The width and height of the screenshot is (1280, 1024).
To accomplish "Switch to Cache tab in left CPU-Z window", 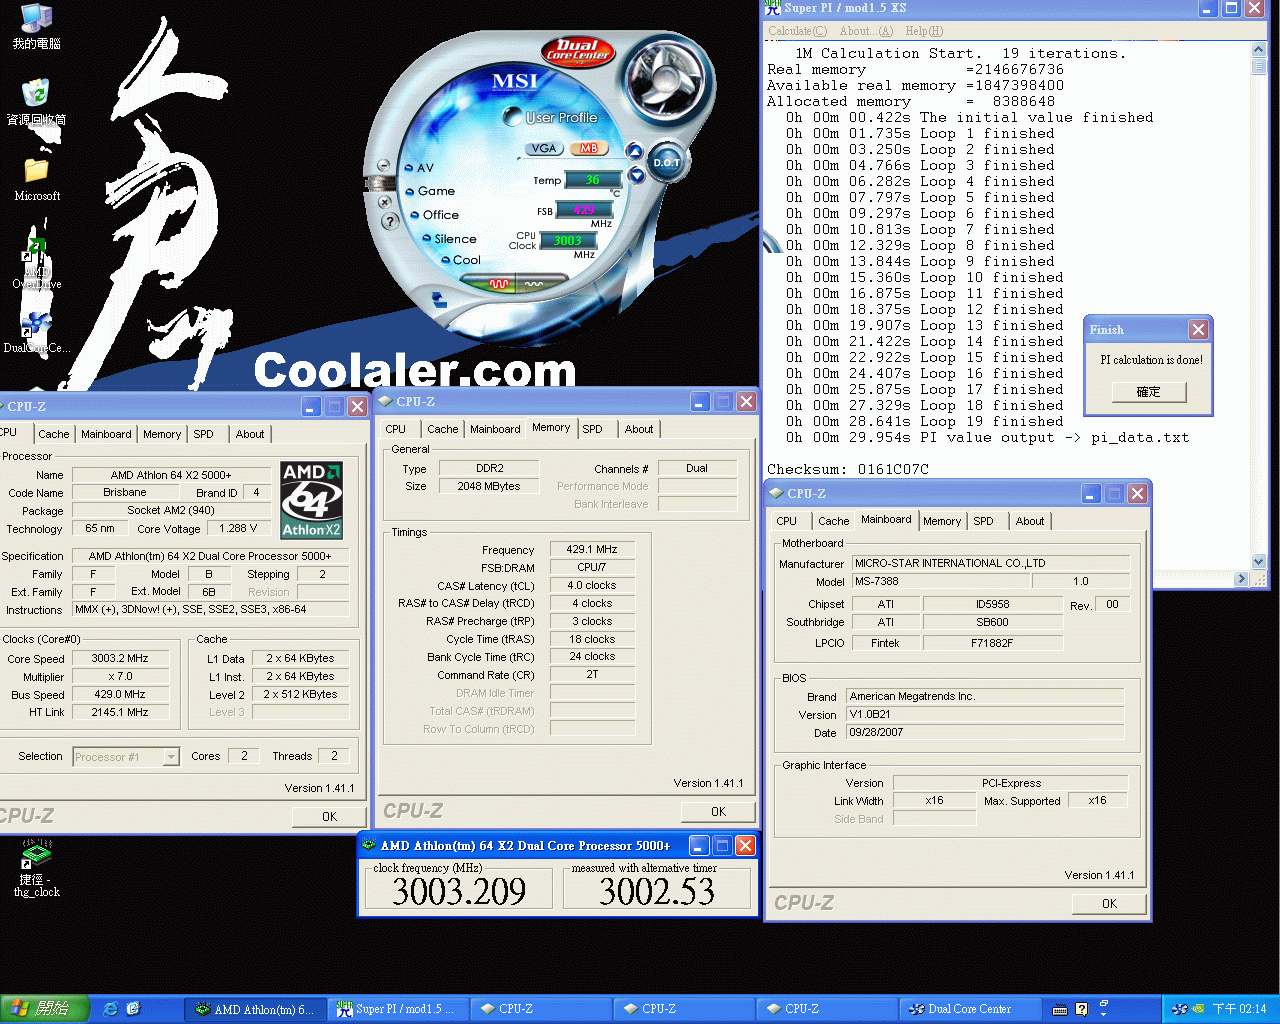I will pos(54,434).
